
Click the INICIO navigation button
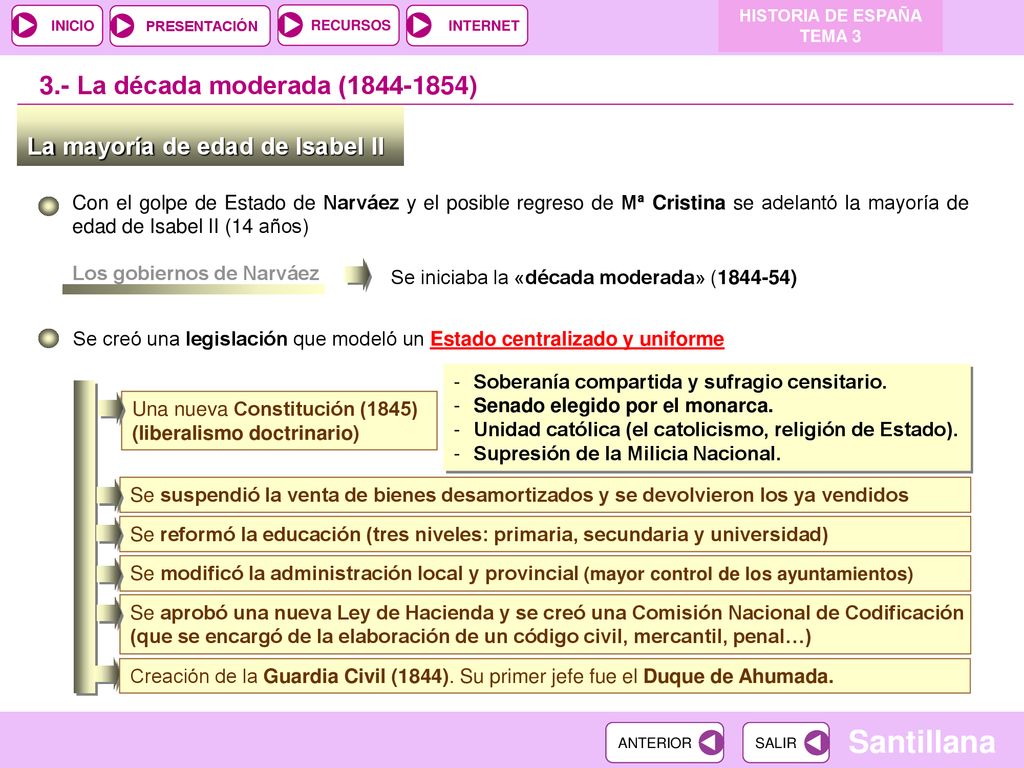point(57,25)
